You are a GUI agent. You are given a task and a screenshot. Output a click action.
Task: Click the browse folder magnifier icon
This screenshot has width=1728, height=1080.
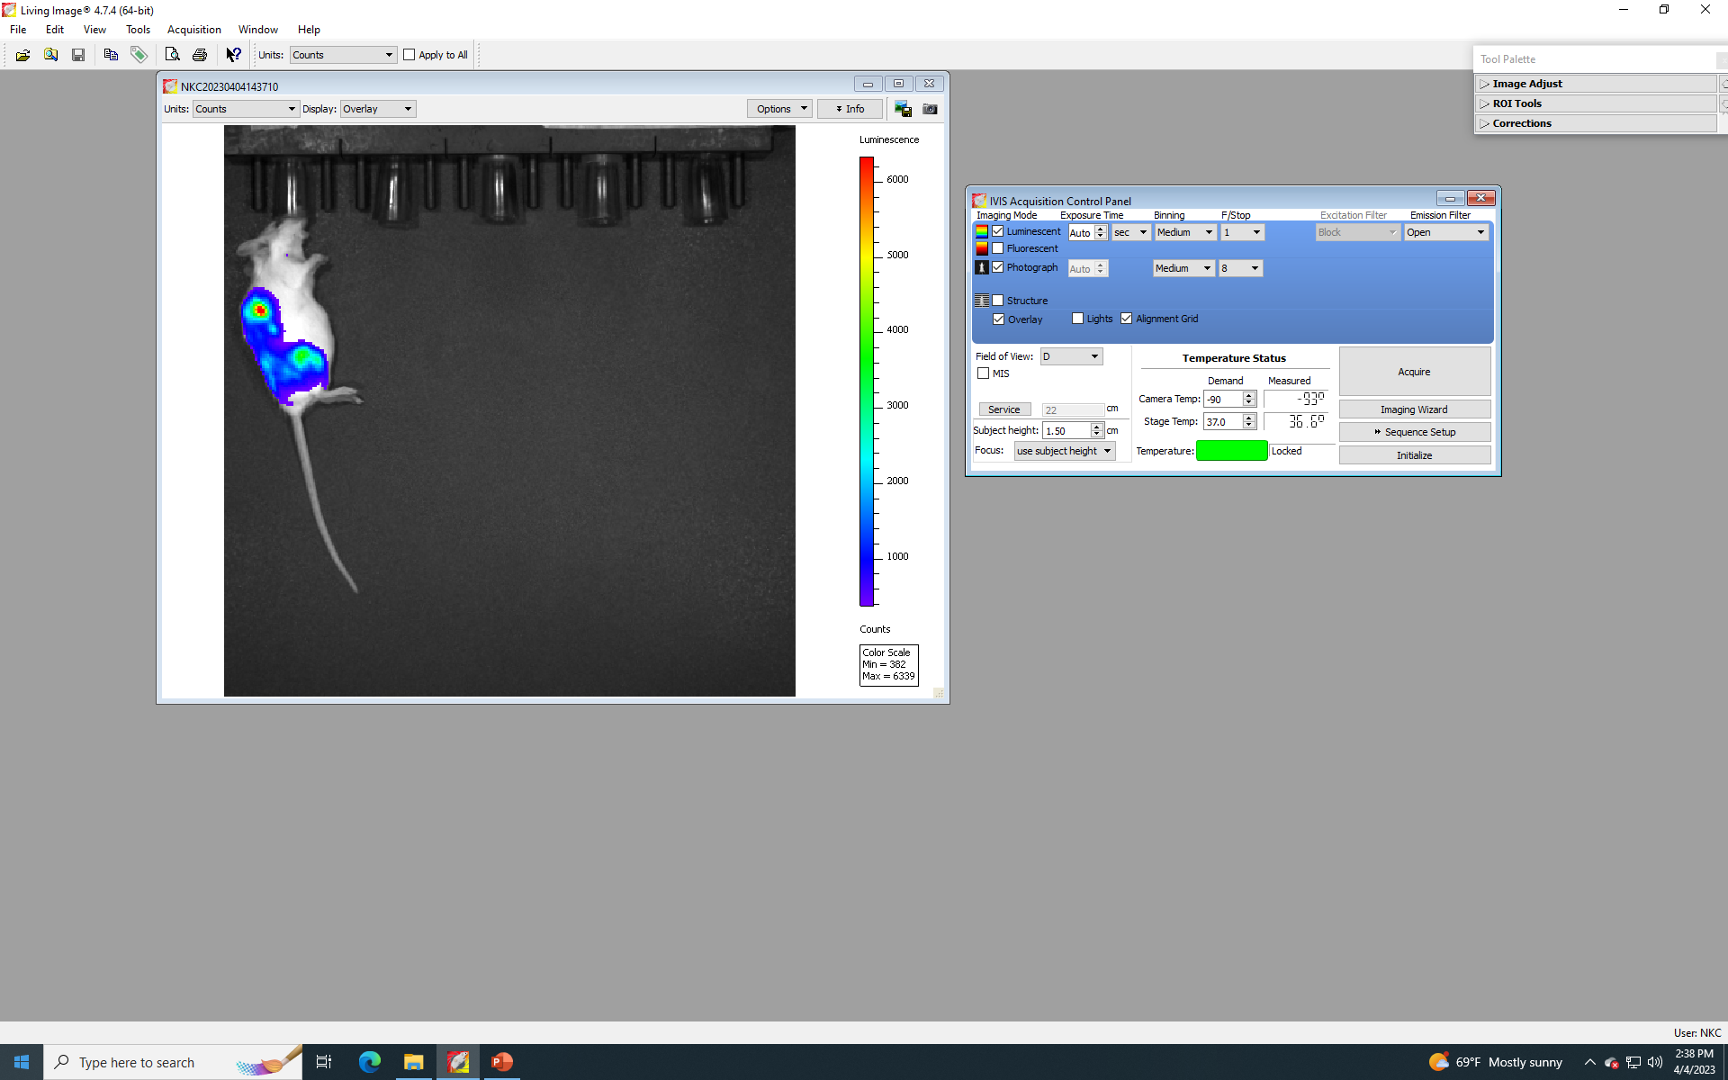[50, 55]
